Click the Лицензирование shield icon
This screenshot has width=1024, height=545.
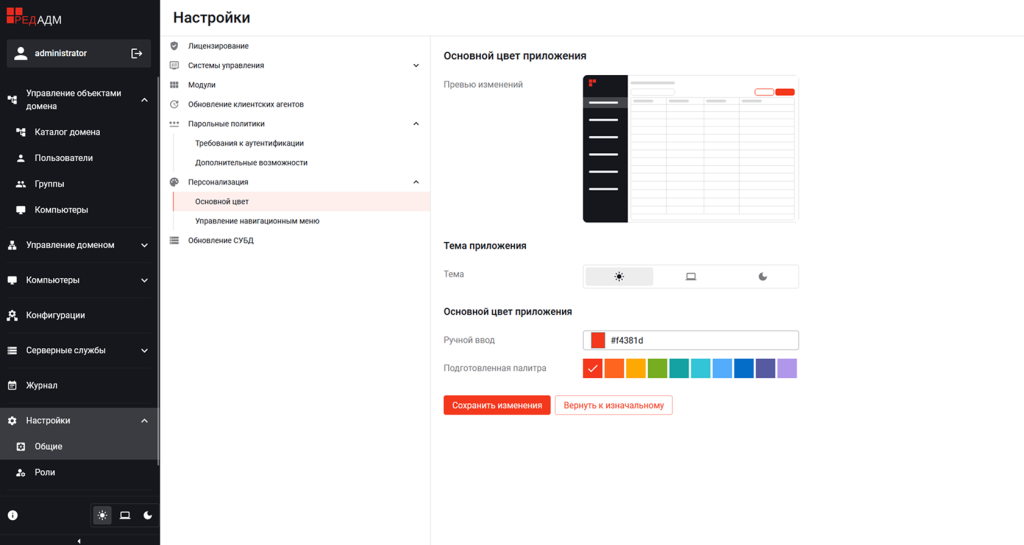point(174,46)
